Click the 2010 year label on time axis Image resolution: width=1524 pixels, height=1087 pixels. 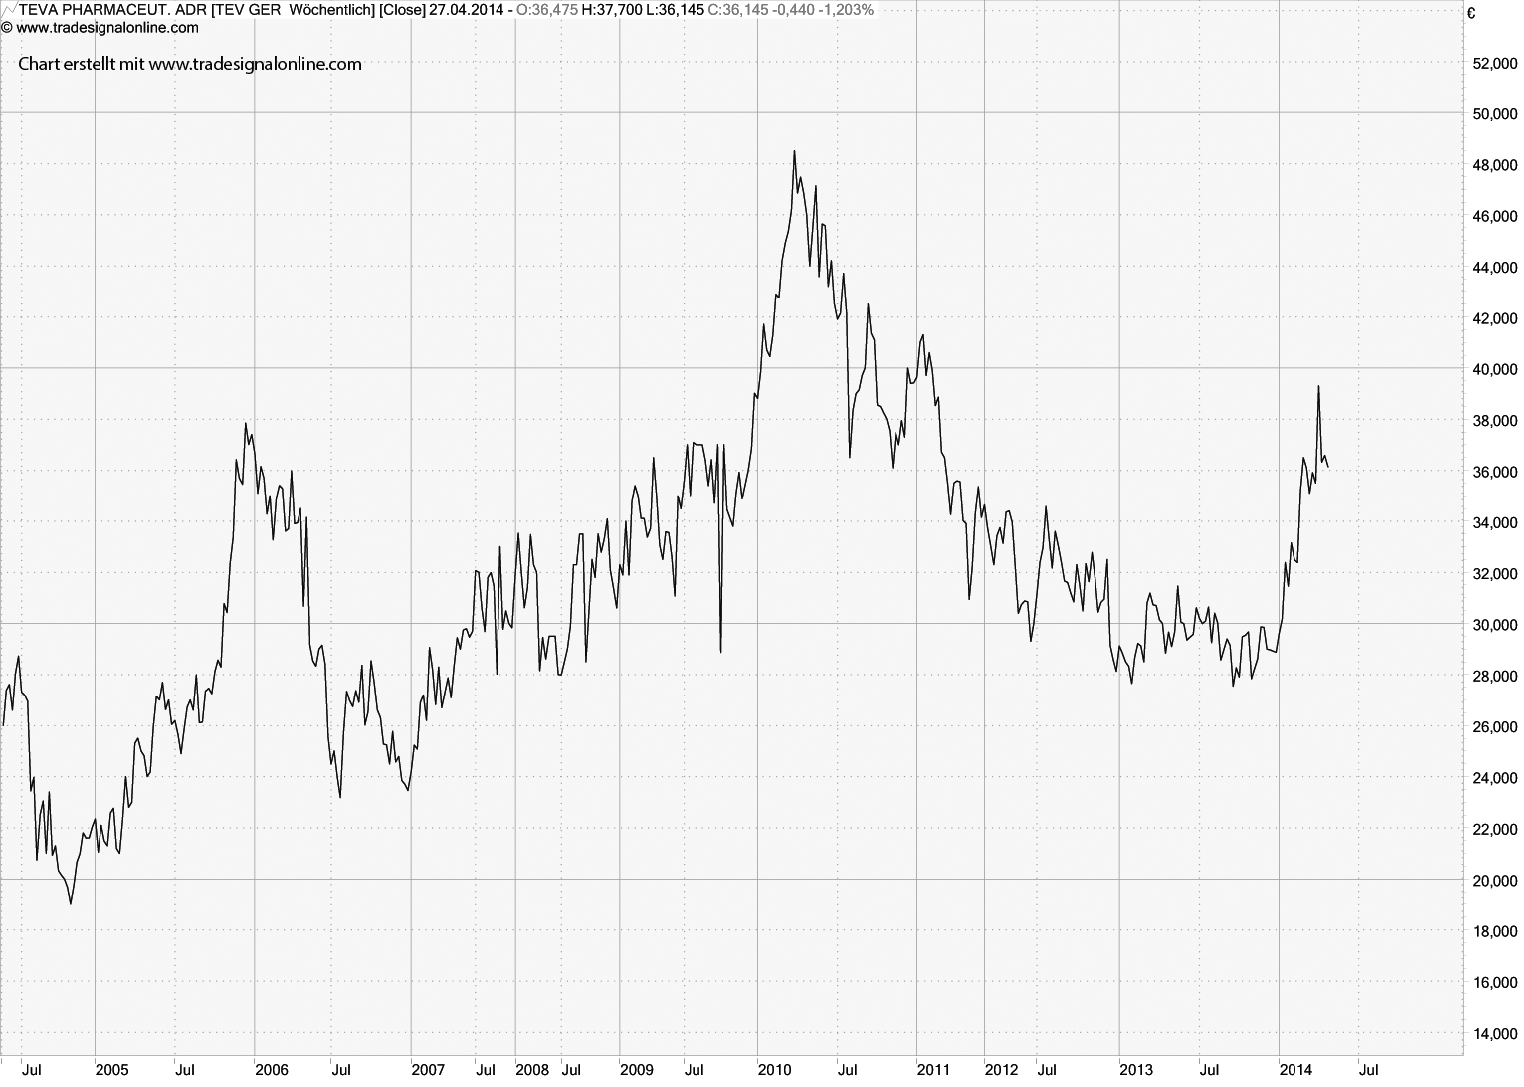click(774, 1070)
